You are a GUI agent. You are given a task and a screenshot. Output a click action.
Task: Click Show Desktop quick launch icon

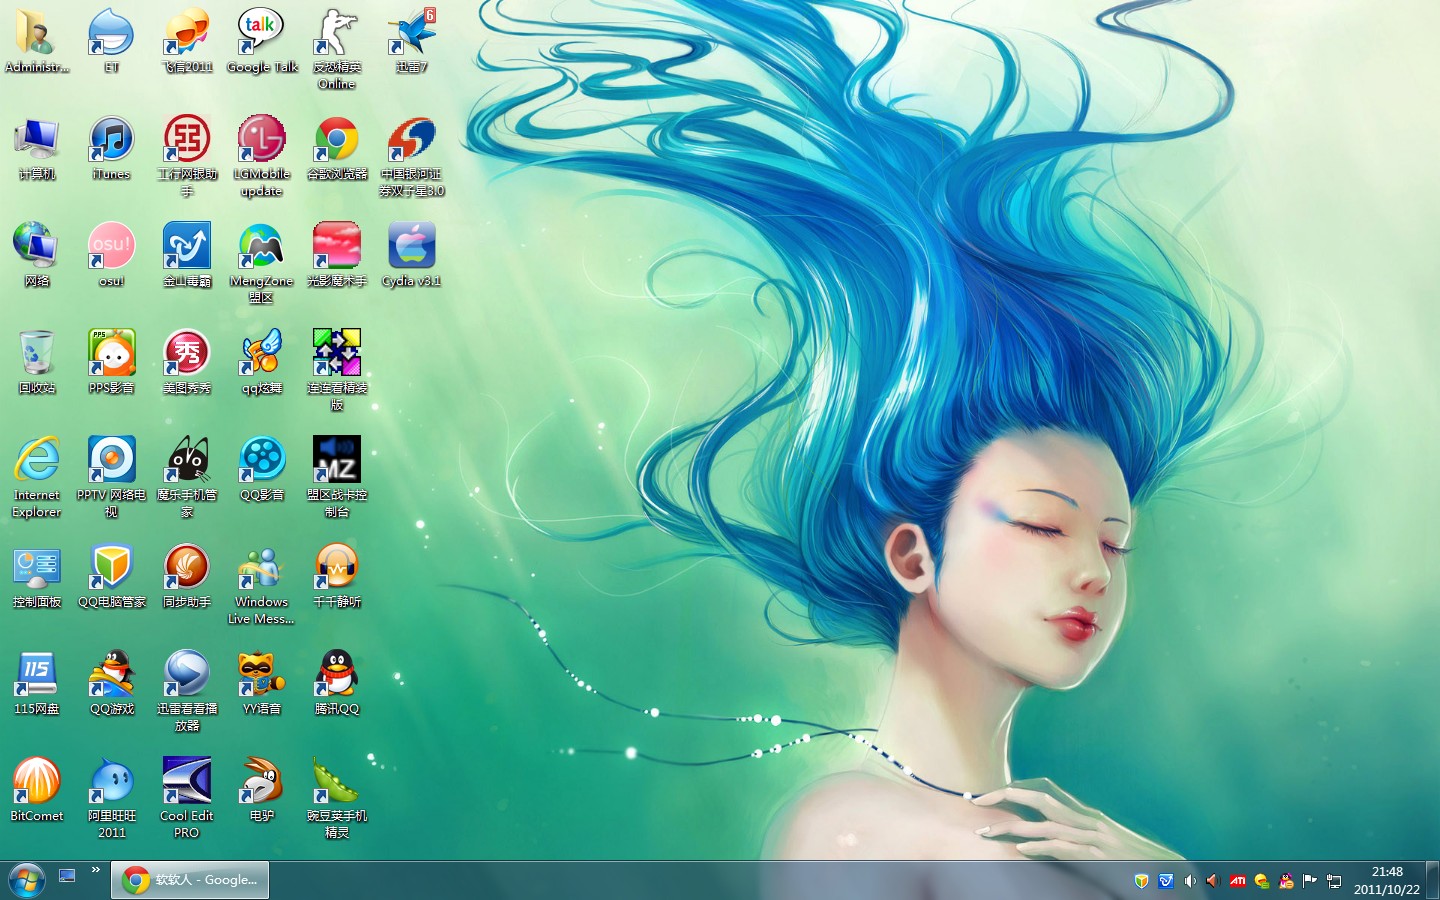coord(68,876)
